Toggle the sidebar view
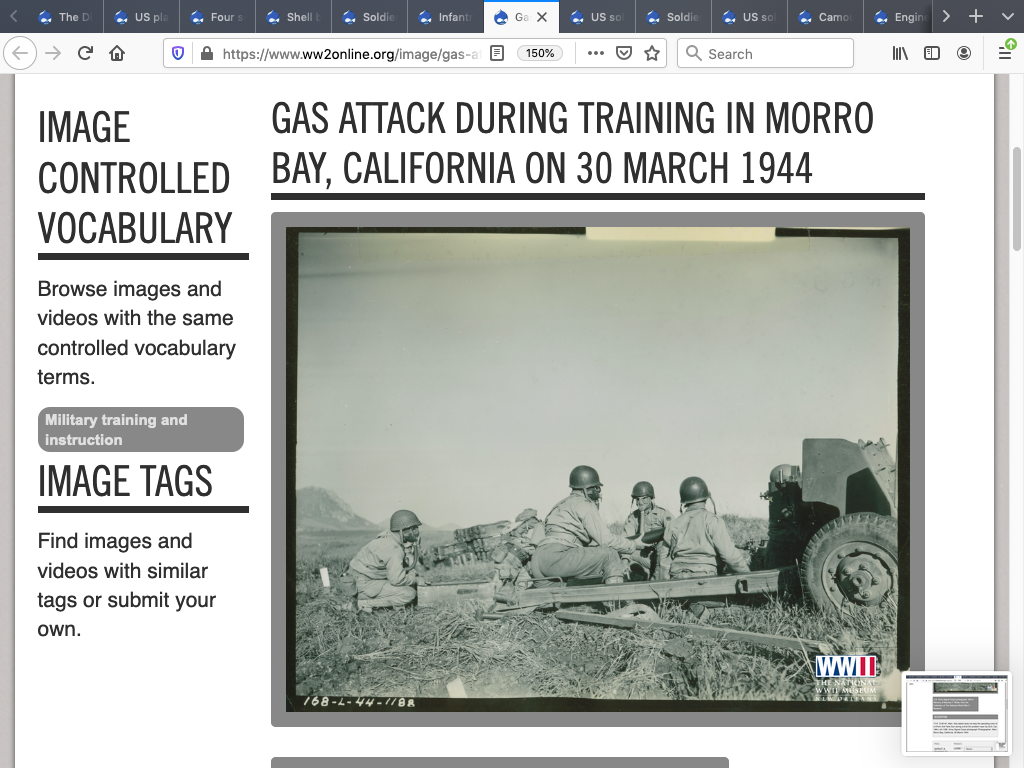Image resolution: width=1024 pixels, height=768 pixels. coord(932,54)
